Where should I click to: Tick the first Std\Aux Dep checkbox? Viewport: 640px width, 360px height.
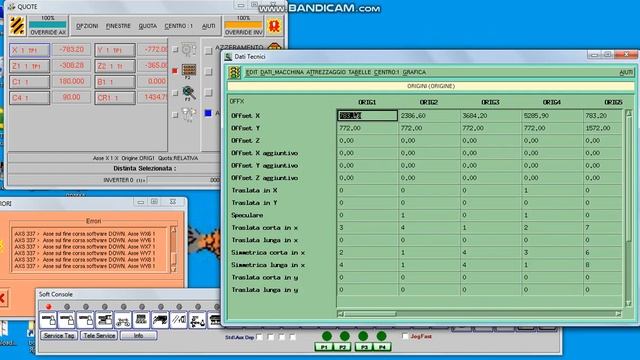pos(260,337)
